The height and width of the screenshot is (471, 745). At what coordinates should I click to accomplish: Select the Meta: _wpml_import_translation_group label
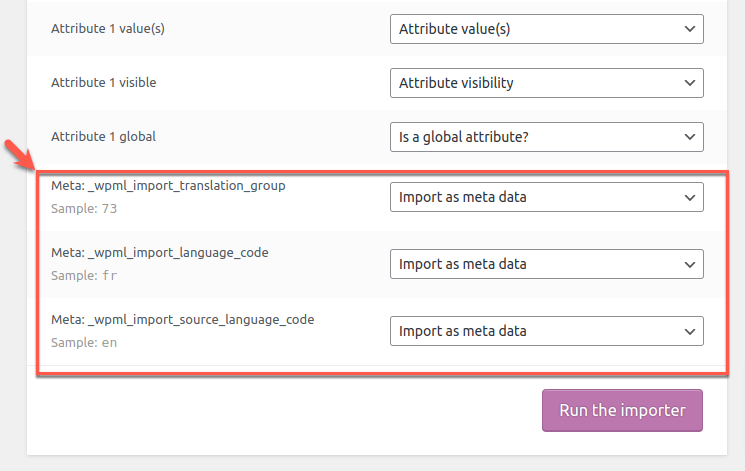tap(168, 186)
